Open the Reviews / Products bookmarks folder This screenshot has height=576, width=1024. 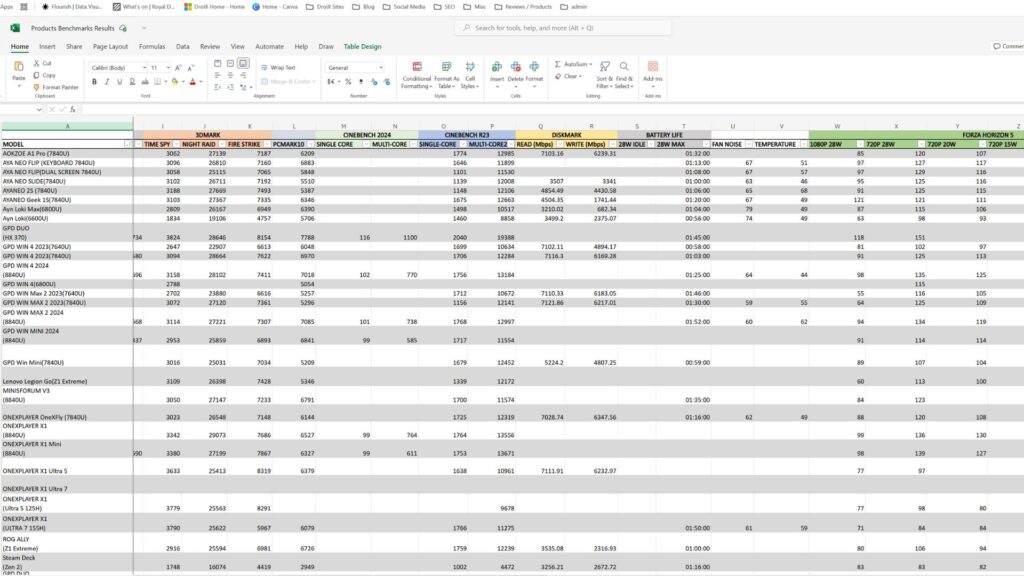523,7
